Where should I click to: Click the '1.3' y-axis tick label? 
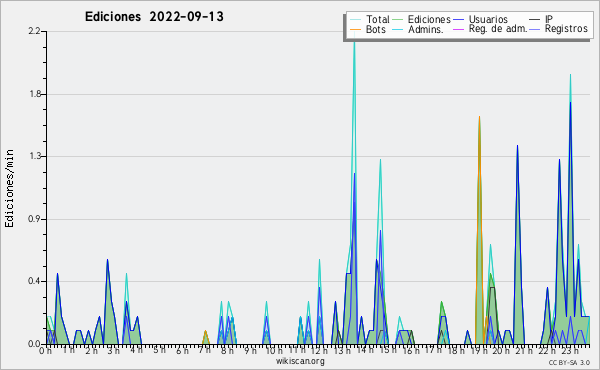click(34, 156)
